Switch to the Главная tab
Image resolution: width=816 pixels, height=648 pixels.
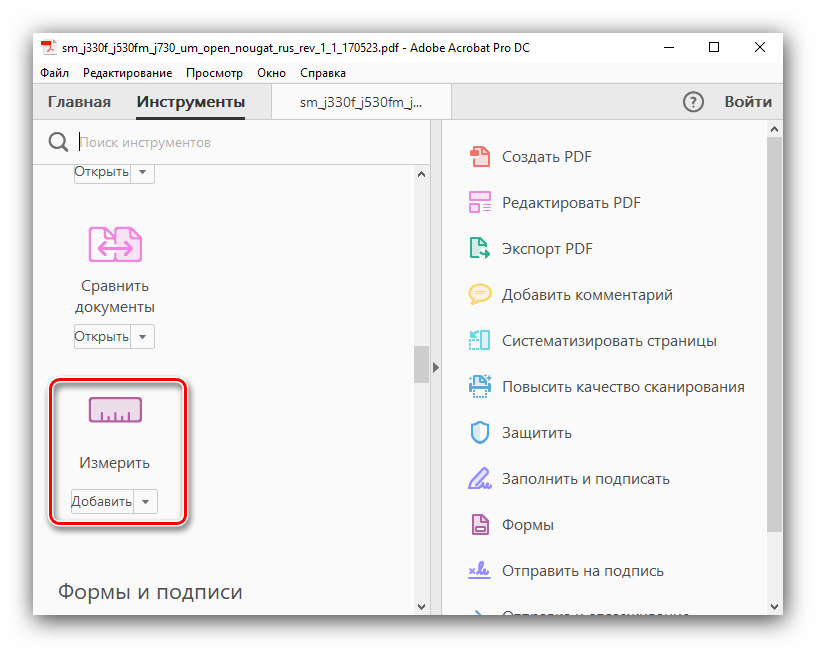[79, 102]
